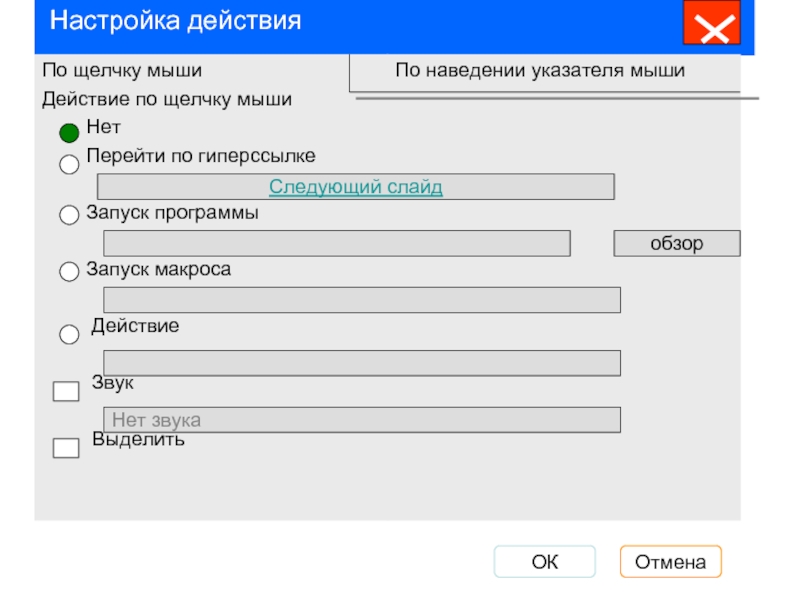Confirm with the ОК button

[544, 562]
